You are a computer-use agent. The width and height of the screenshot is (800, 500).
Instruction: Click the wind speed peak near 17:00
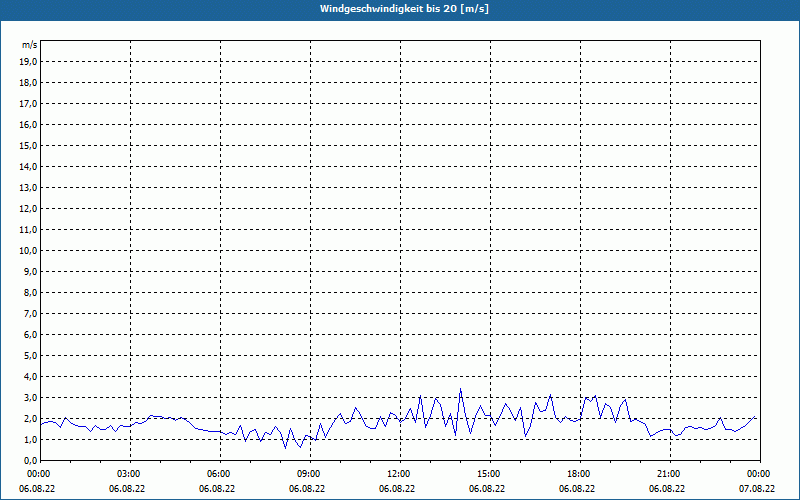pyautogui.click(x=551, y=395)
